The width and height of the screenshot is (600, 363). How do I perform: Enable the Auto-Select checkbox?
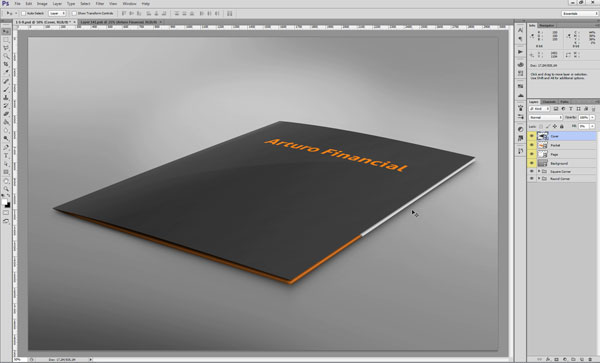23,13
